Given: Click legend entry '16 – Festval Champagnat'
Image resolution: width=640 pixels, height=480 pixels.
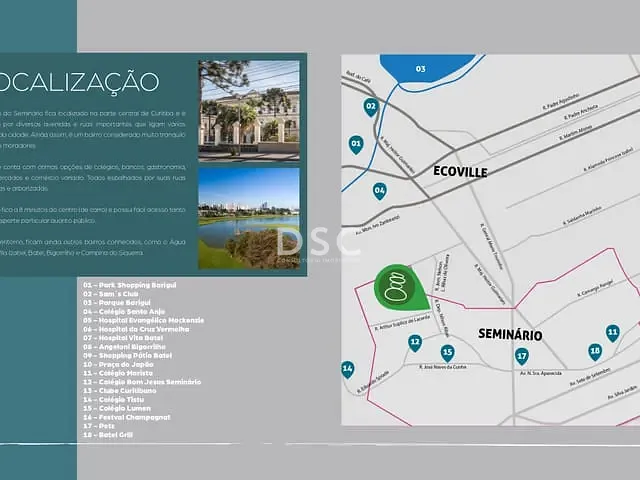Looking at the screenshot, I should click(127, 417).
